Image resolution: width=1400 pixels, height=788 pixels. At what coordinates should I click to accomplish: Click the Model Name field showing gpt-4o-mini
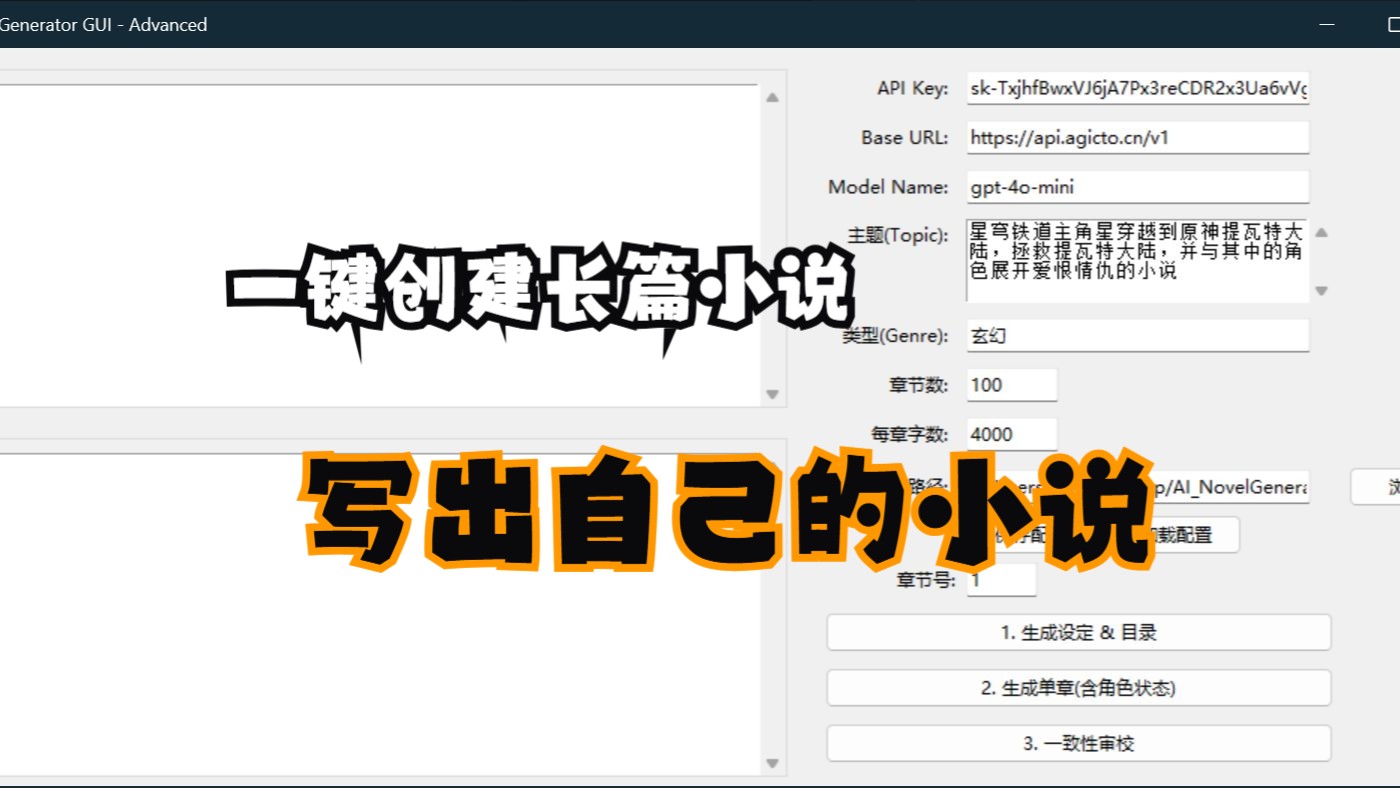[x=1137, y=187]
